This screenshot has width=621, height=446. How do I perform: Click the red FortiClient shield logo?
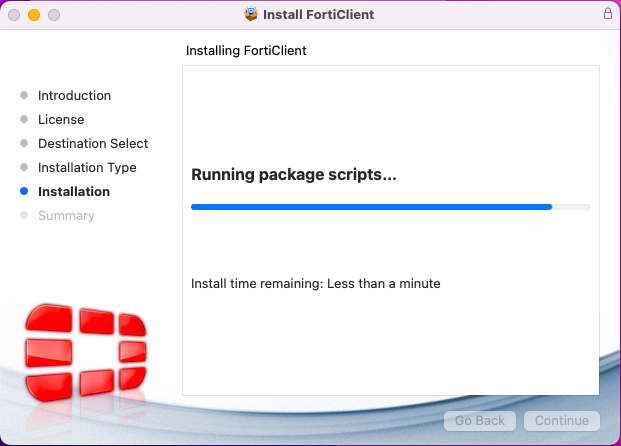tap(85, 352)
